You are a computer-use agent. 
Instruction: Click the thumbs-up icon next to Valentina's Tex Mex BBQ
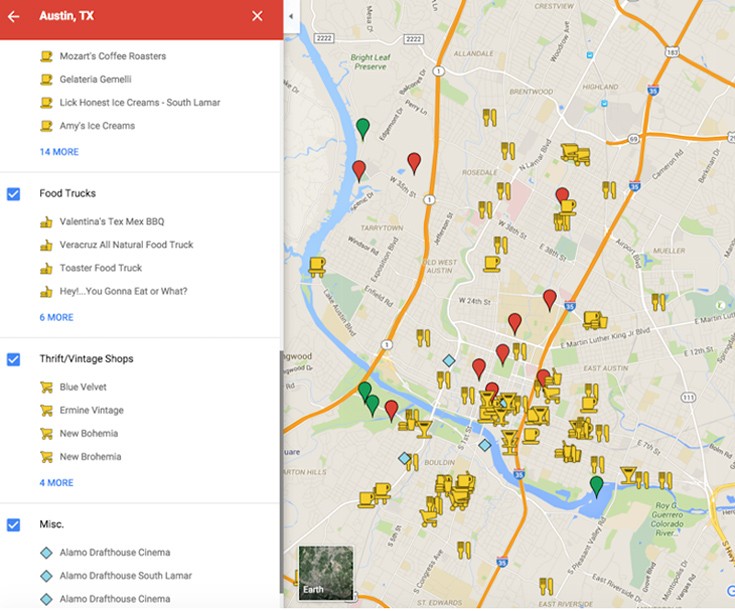pyautogui.click(x=45, y=221)
